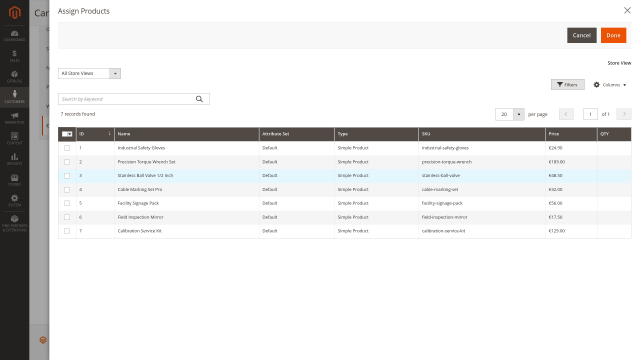Sort by the Price column header

tap(571, 134)
